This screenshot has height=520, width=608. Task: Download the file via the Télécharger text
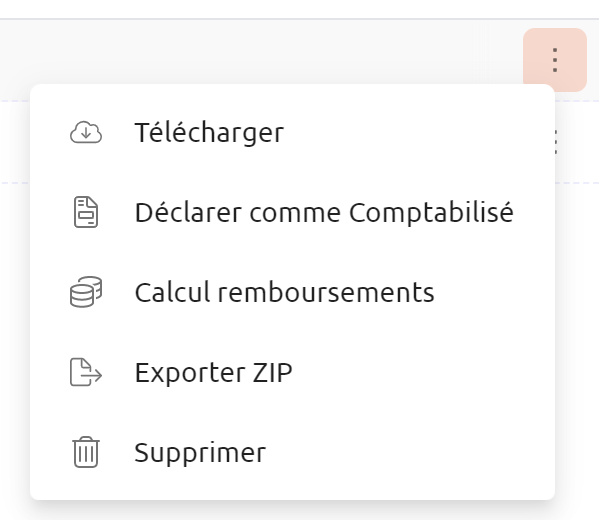(x=209, y=133)
